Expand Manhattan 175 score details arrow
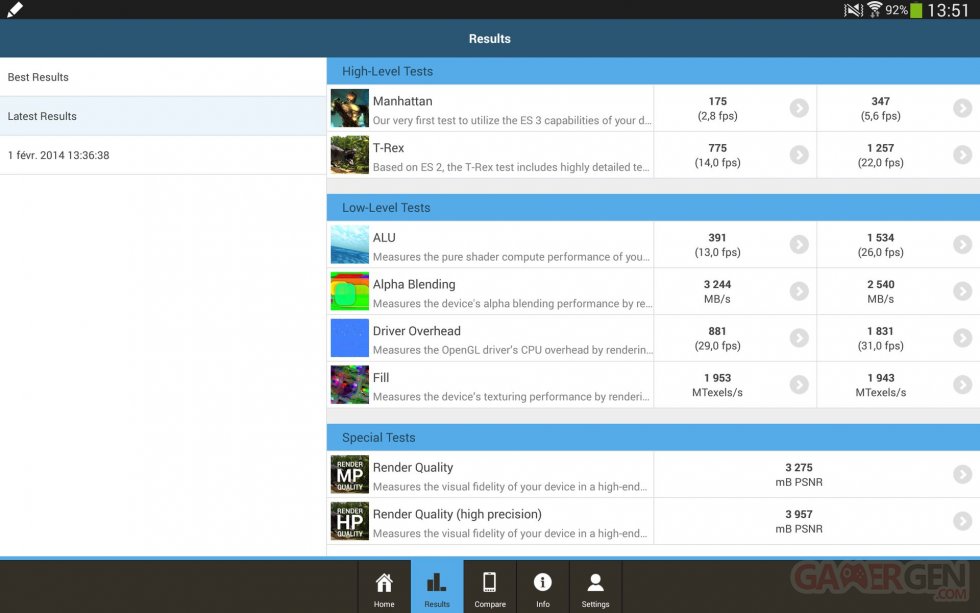Screen dimensions: 980x613 [798, 108]
